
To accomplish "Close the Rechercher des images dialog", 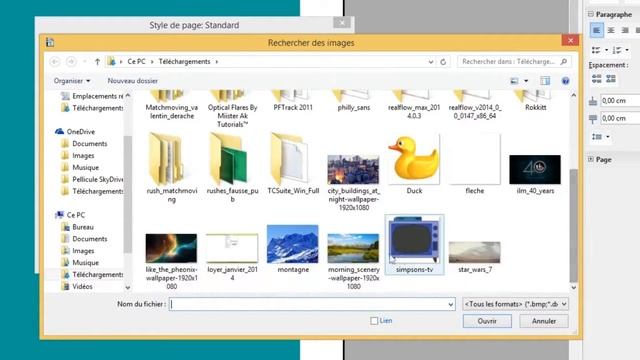I will point(570,40).
